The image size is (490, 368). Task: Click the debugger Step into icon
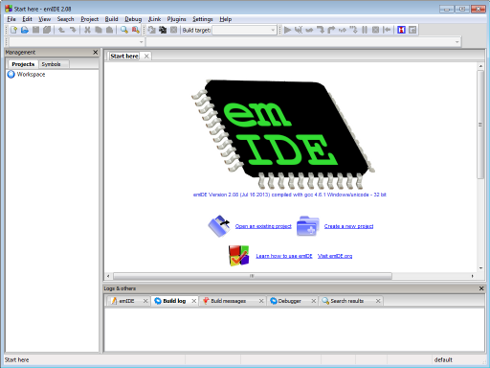click(320, 30)
